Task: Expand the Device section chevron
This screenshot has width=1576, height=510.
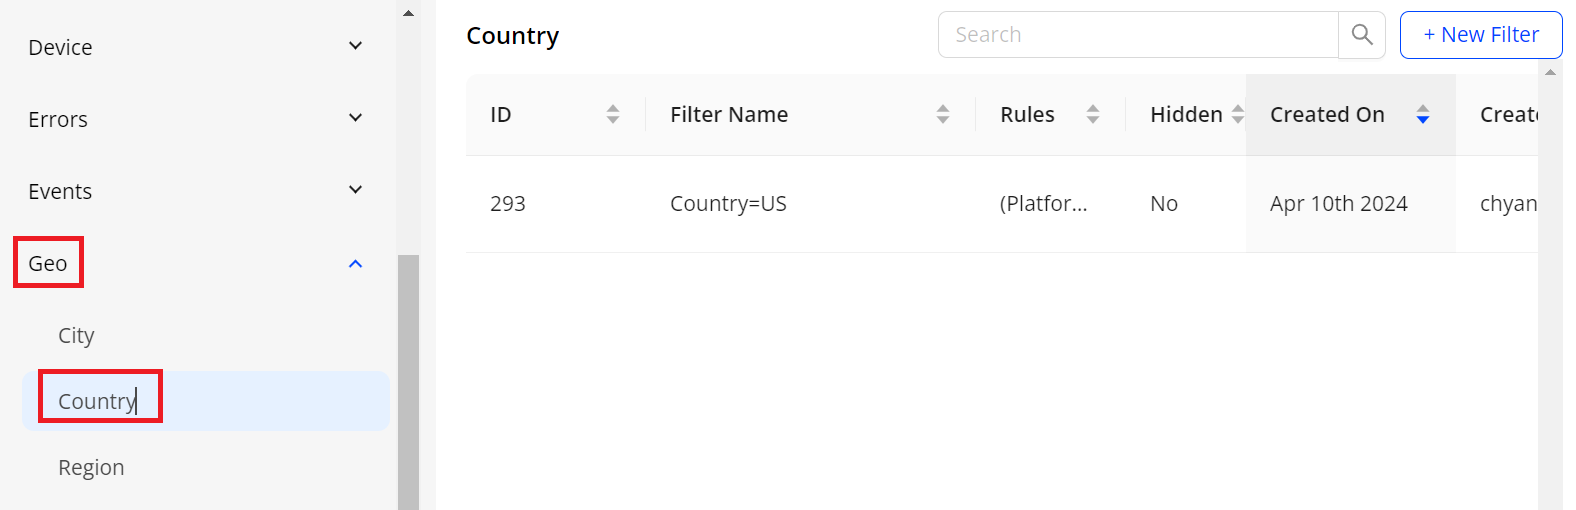Action: click(x=355, y=47)
